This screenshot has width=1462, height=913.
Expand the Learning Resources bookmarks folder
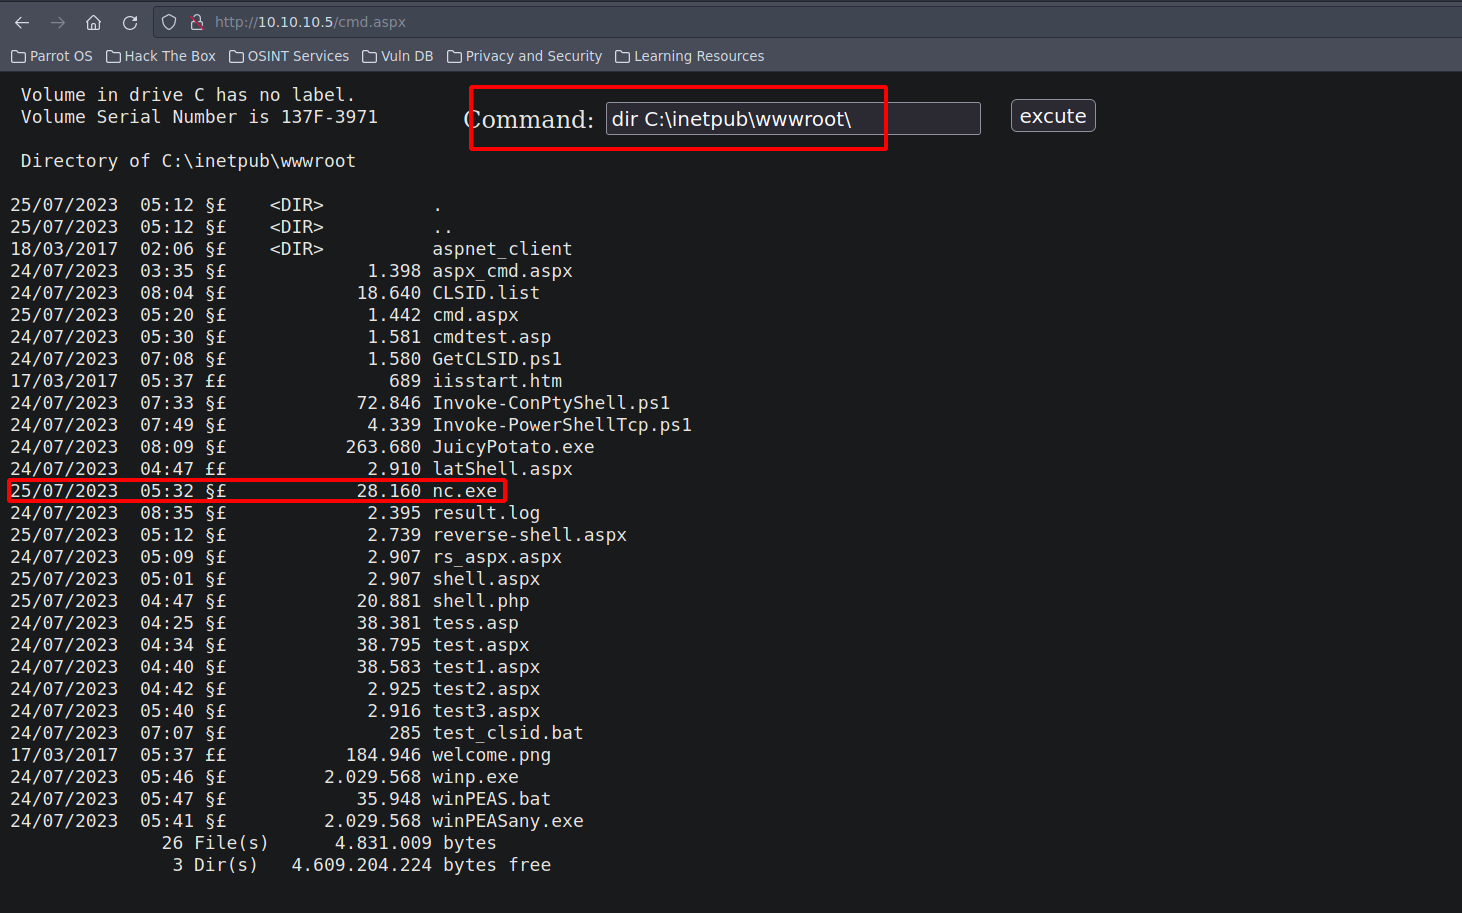click(x=698, y=56)
